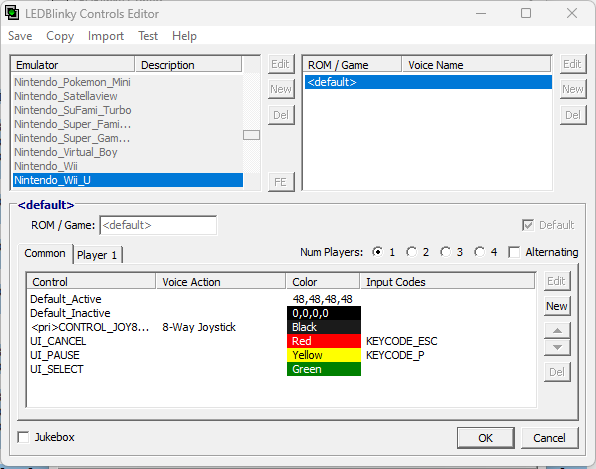This screenshot has width=596, height=469.
Task: Select 4 players radio button
Action: click(479, 252)
